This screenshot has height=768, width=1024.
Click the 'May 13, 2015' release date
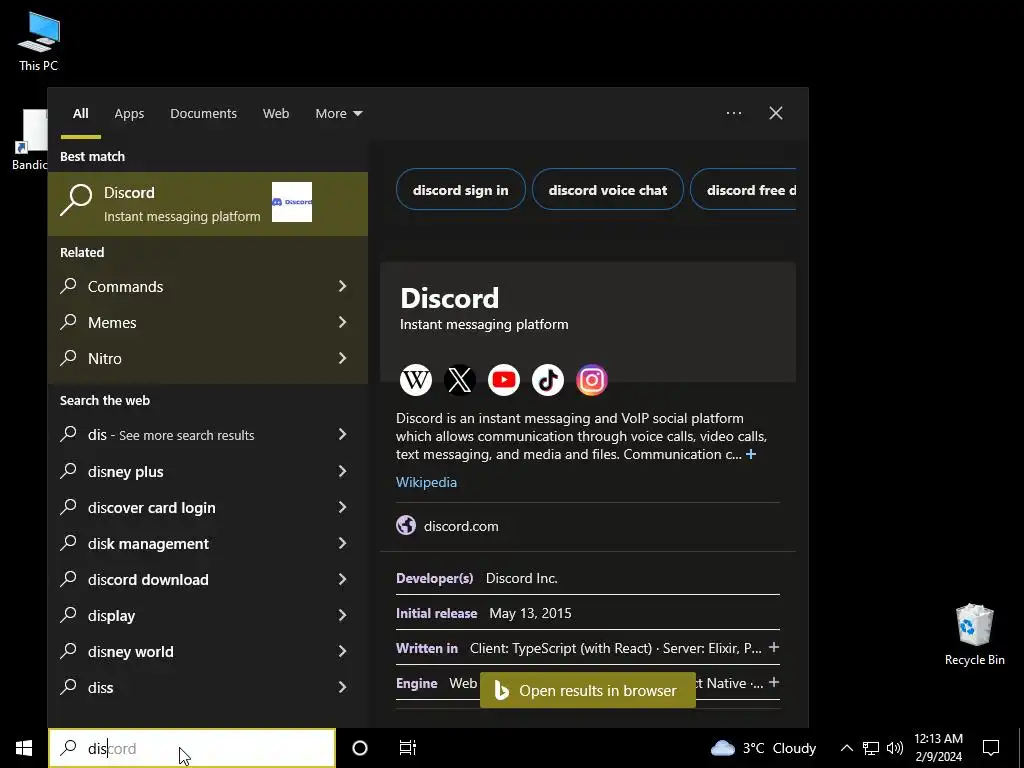coord(530,613)
